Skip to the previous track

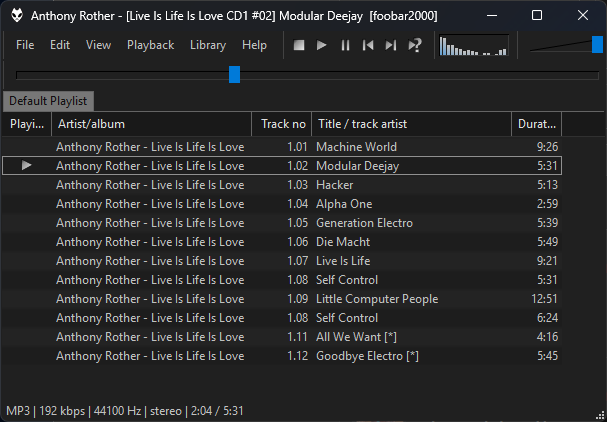(368, 45)
